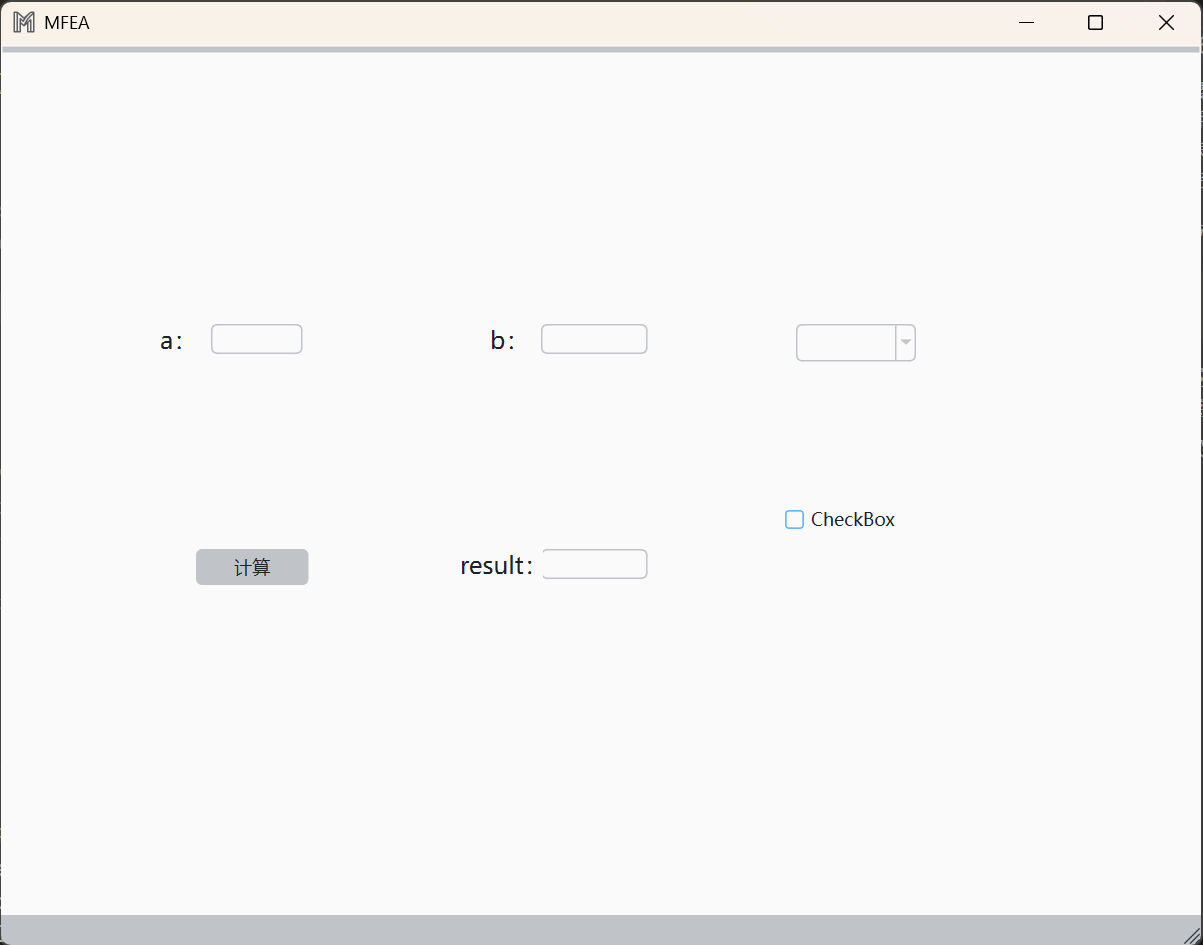This screenshot has width=1203, height=945.
Task: Click the MFEA app icon in title bar
Action: pos(23,23)
